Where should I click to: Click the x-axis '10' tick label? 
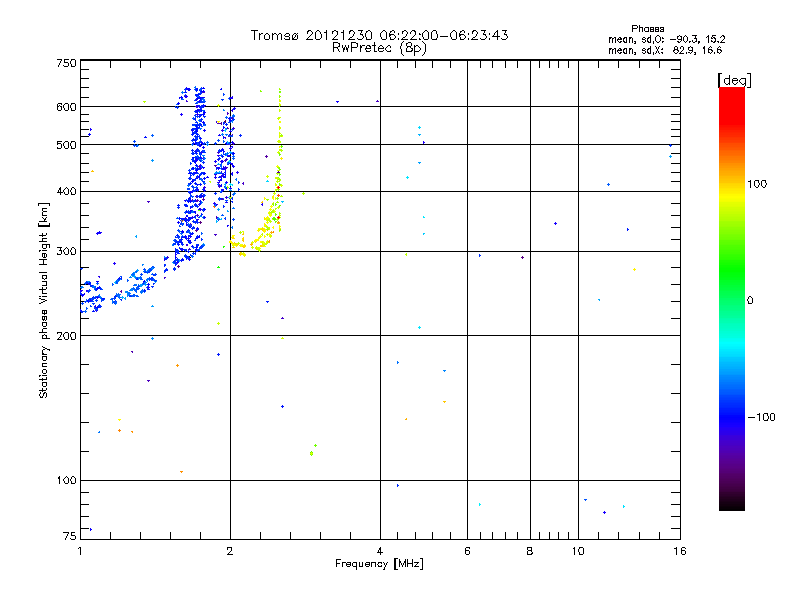point(578,551)
